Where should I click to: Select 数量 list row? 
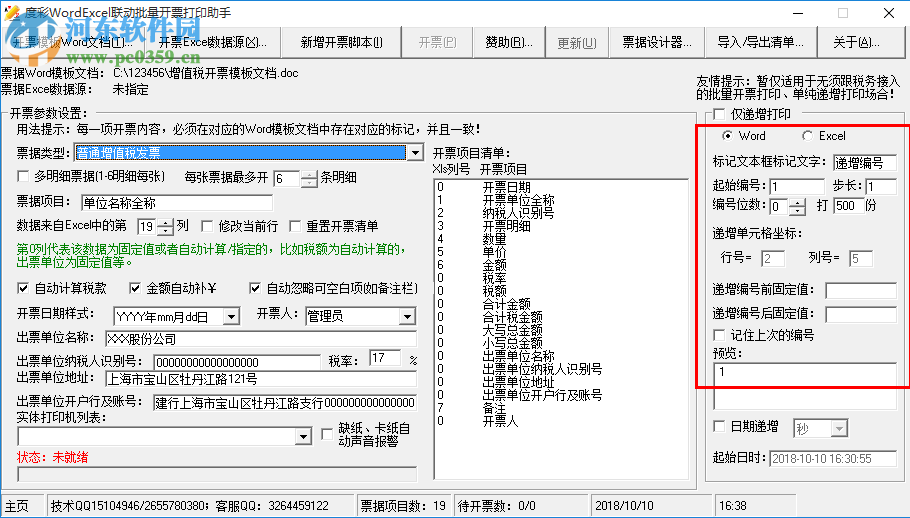point(561,239)
